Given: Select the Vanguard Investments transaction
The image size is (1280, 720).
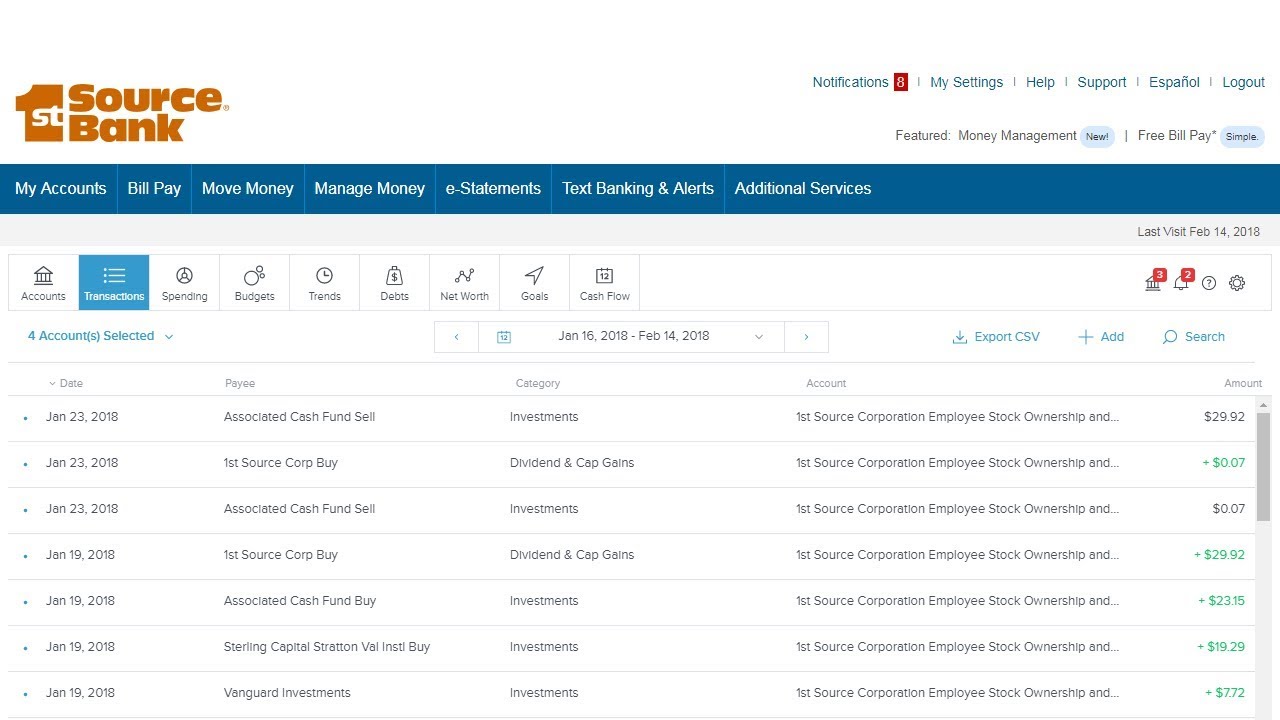Looking at the screenshot, I should coord(632,693).
